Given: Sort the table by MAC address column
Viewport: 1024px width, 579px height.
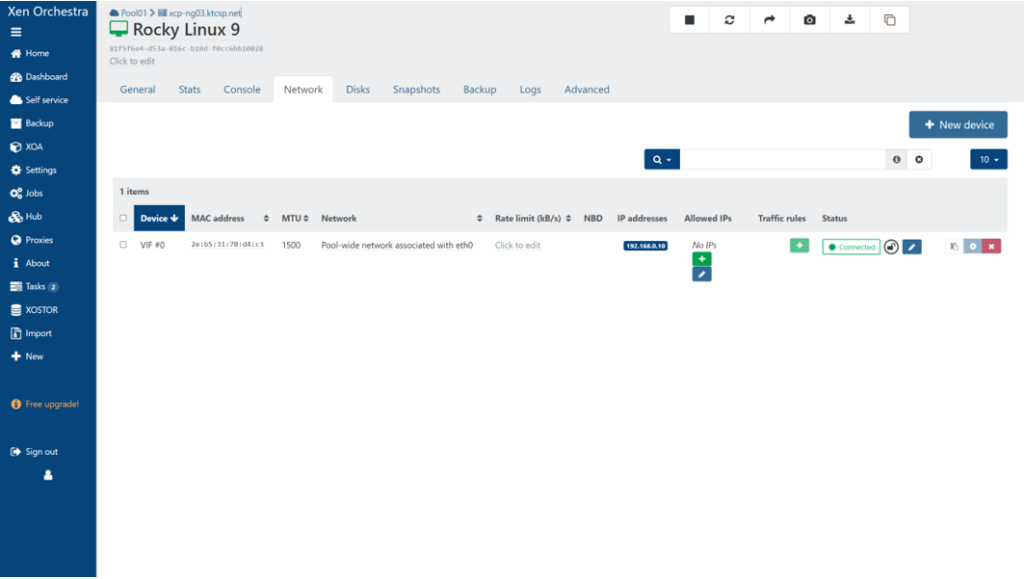Looking at the screenshot, I should [230, 218].
